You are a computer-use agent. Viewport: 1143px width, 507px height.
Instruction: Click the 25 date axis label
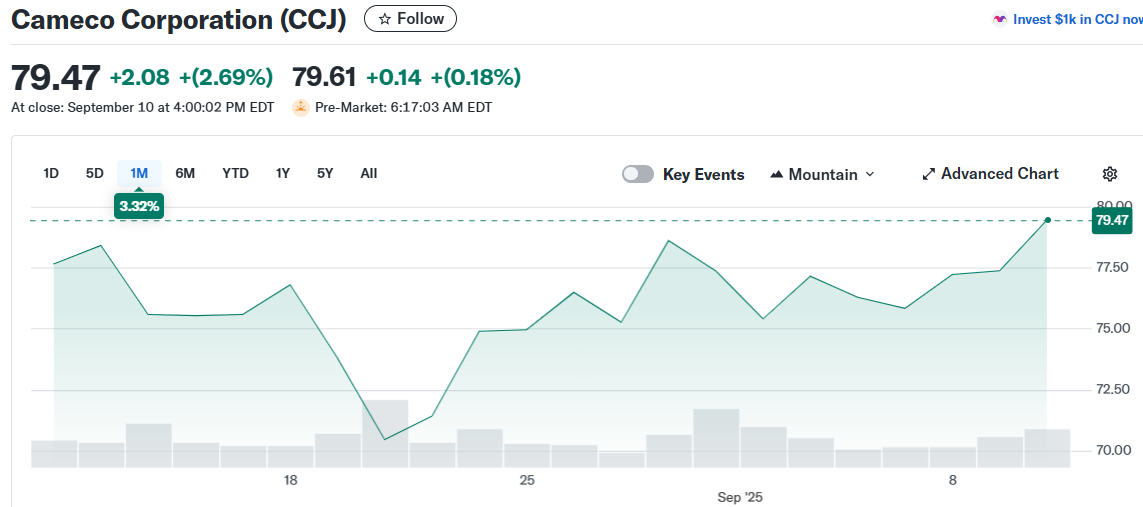click(x=527, y=480)
